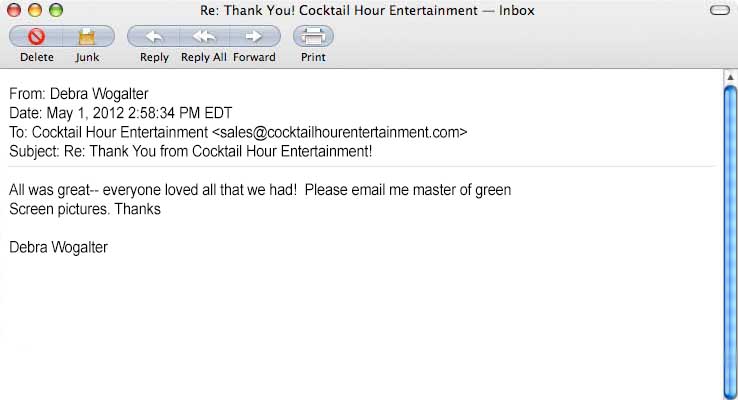Print the email using the printer icon

coord(313,36)
